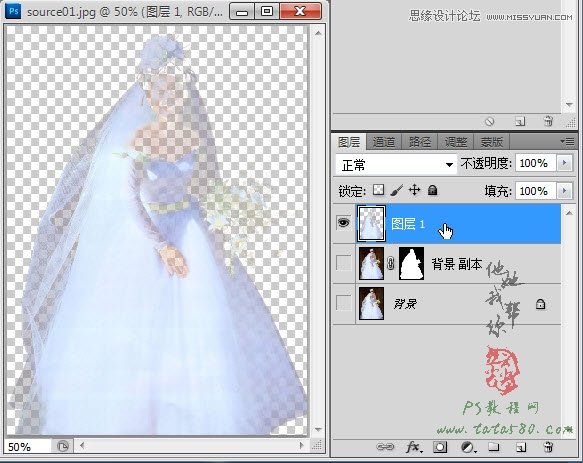
Task: Switch to the 调整 tab
Action: 456,142
